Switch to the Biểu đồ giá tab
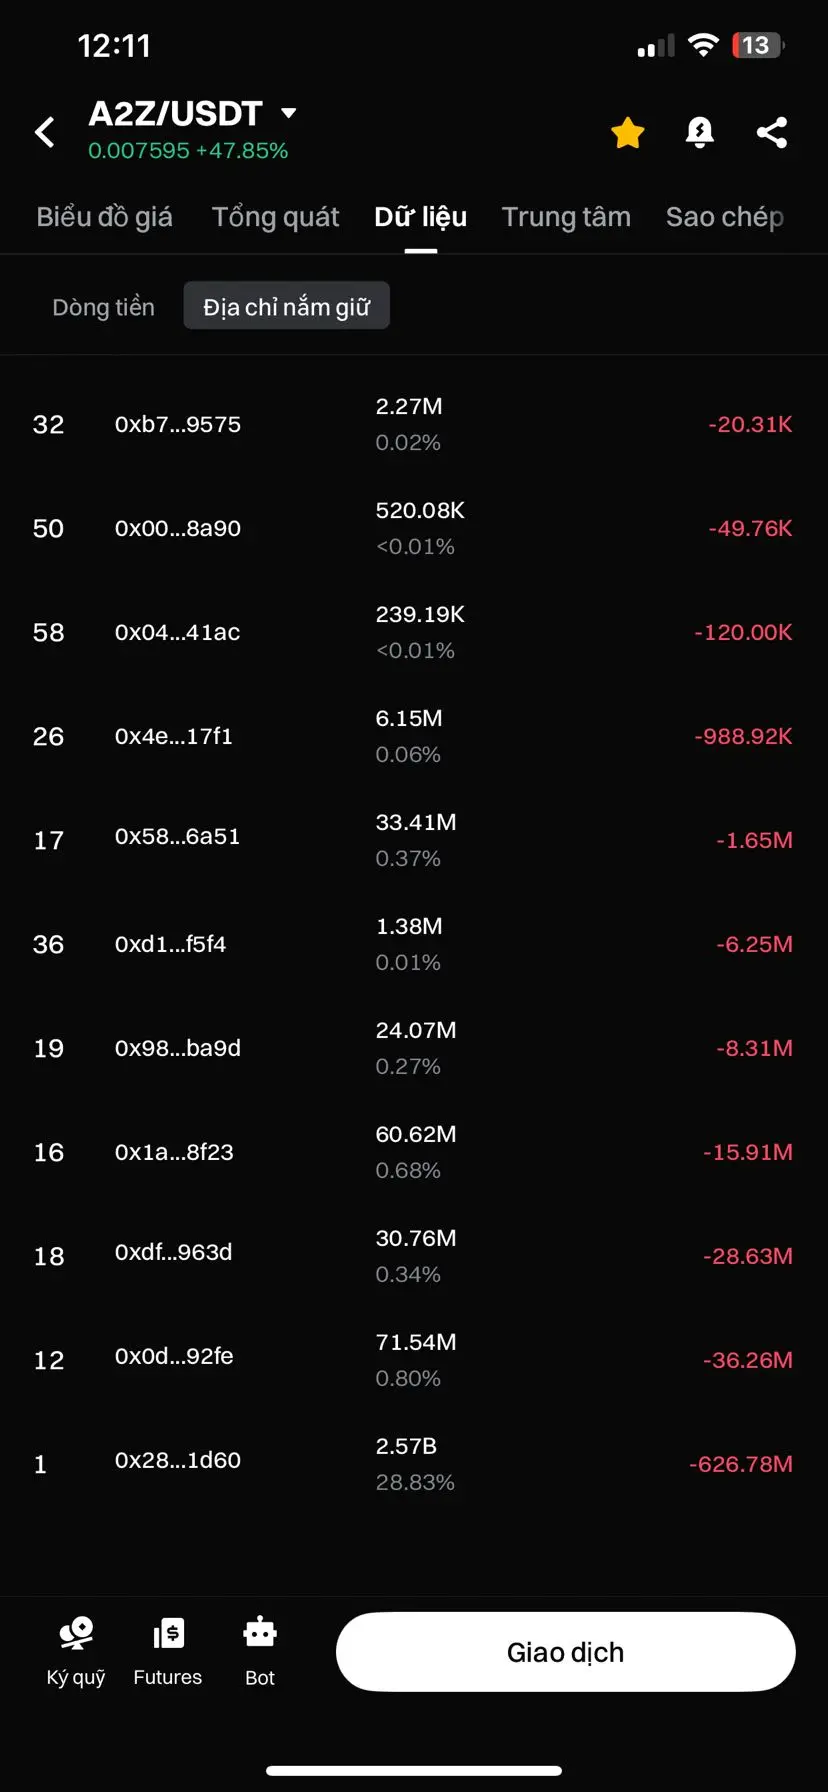This screenshot has height=1792, width=828. [x=104, y=217]
